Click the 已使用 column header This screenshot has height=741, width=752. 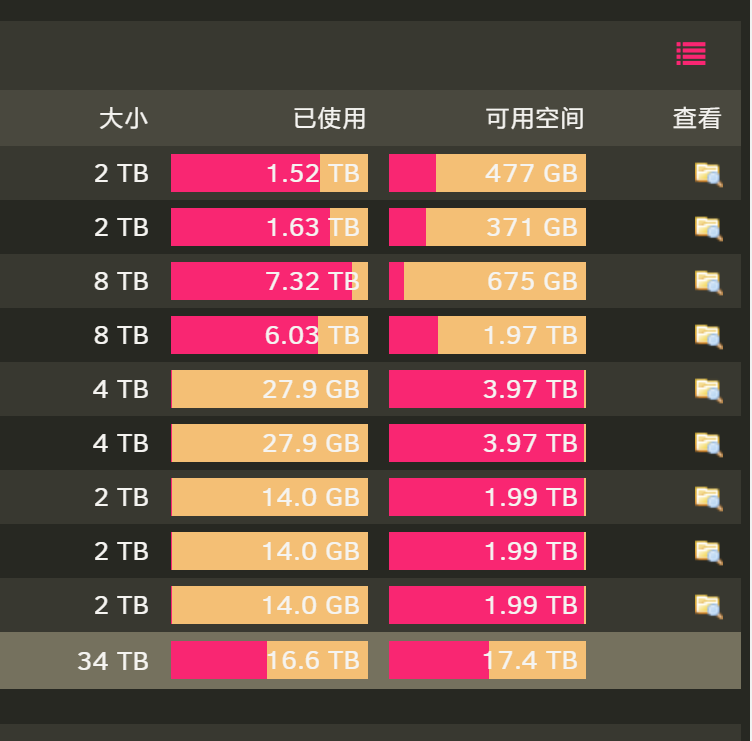pyautogui.click(x=329, y=118)
